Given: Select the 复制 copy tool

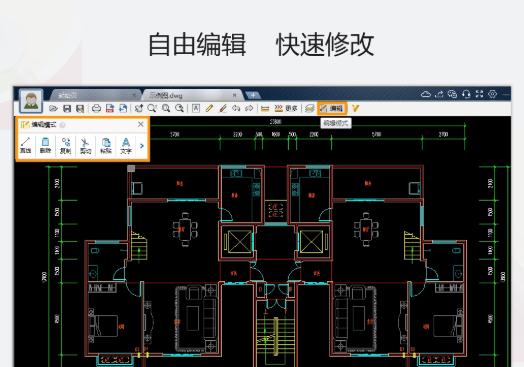Looking at the screenshot, I should 66,145.
